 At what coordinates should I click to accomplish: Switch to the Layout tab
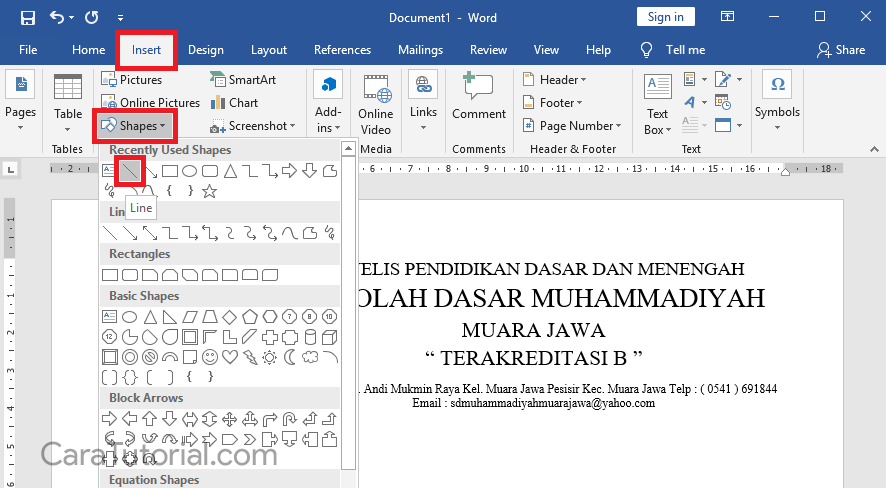[269, 50]
